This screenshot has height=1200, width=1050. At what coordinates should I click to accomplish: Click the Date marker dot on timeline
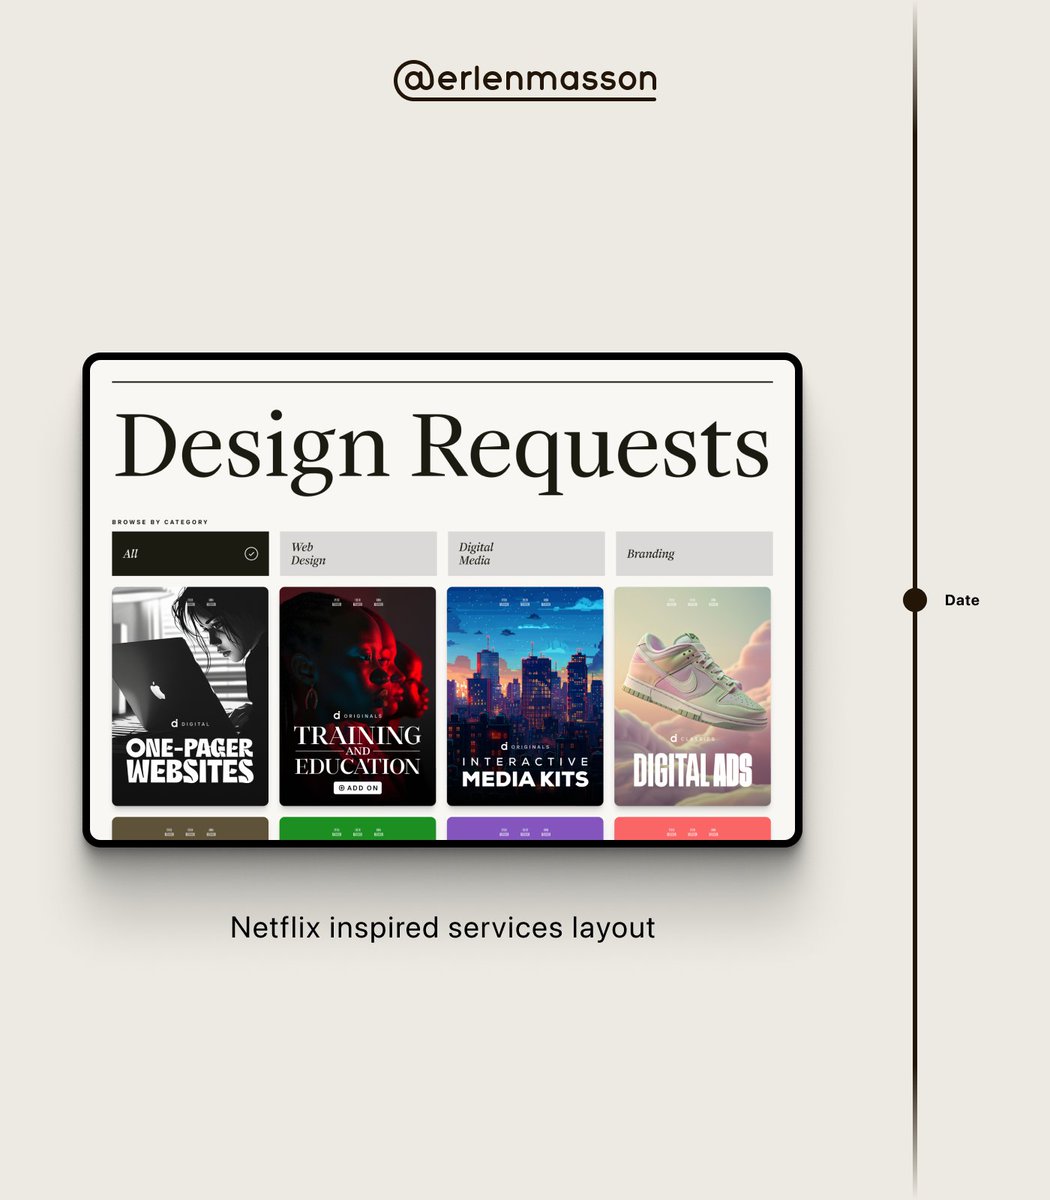coord(915,600)
